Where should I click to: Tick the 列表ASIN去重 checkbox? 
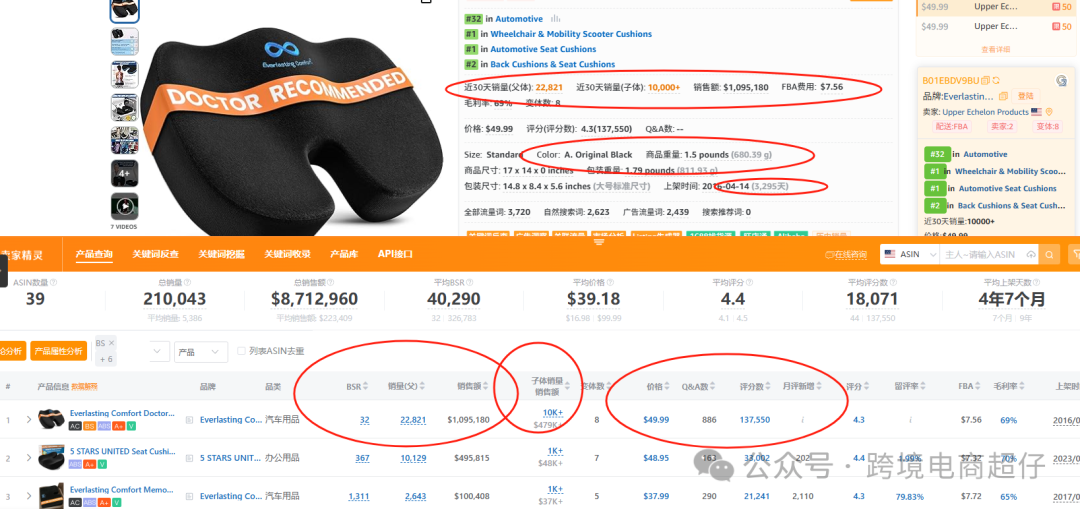(241, 351)
